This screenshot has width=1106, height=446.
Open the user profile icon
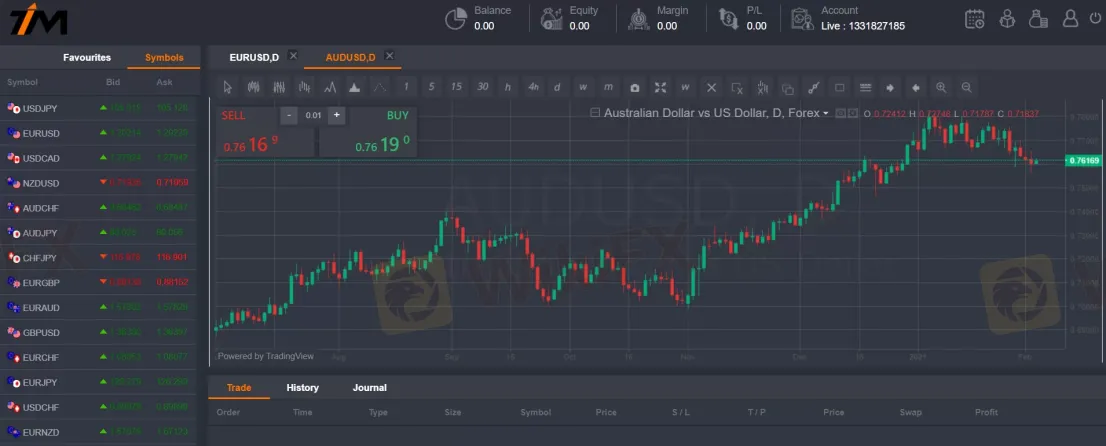[x=1071, y=18]
